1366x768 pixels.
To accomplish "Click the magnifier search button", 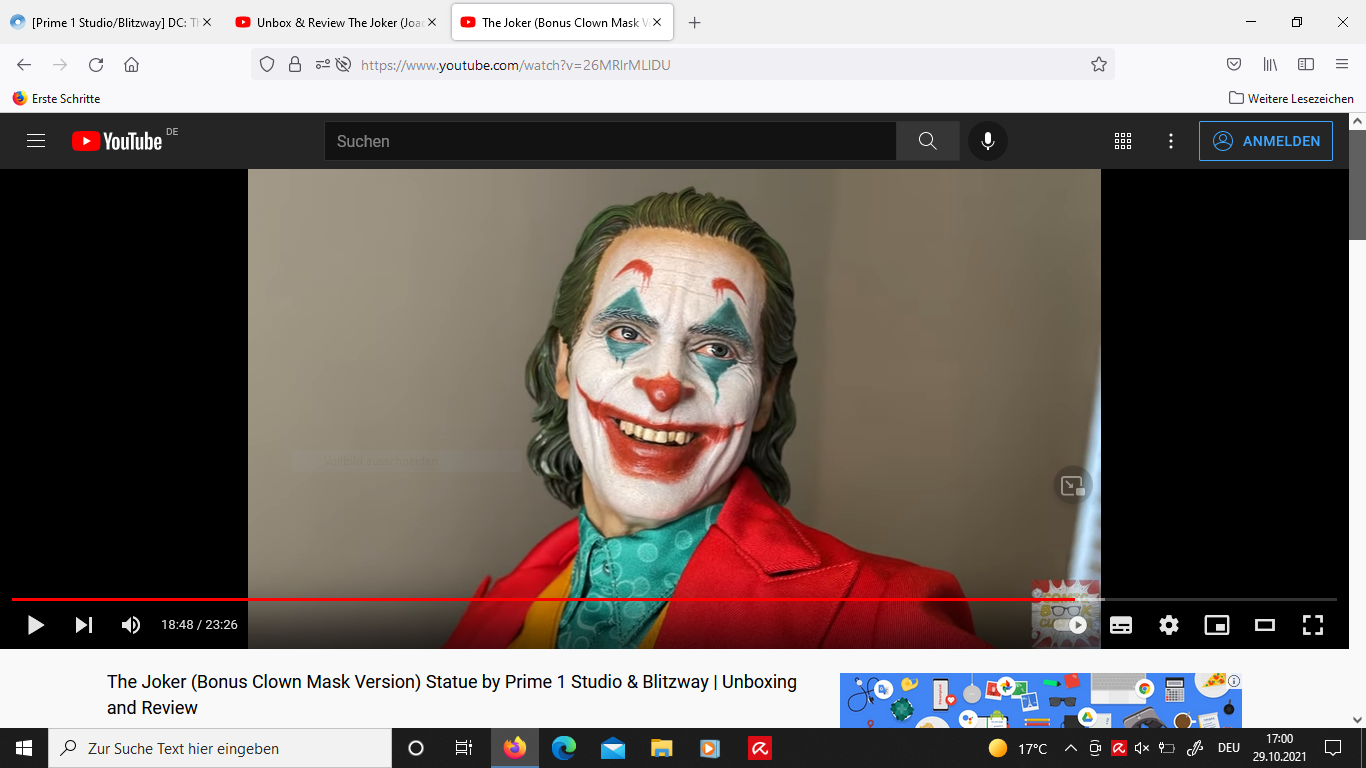I will pos(928,141).
